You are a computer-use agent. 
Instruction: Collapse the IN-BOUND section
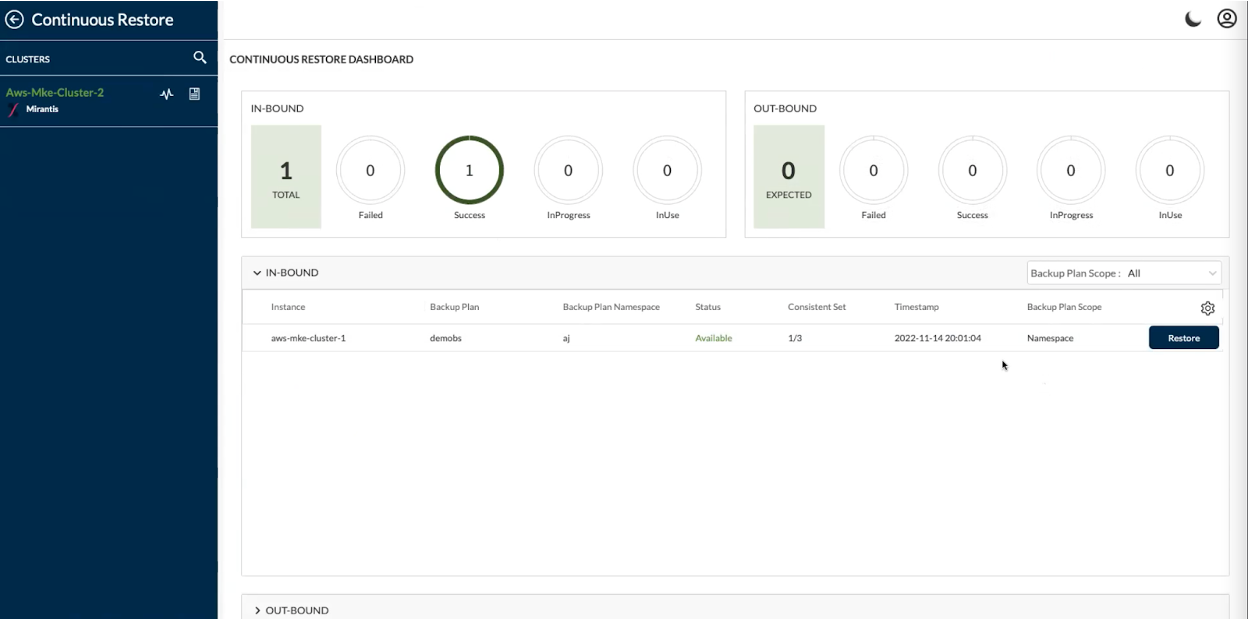[x=257, y=273]
